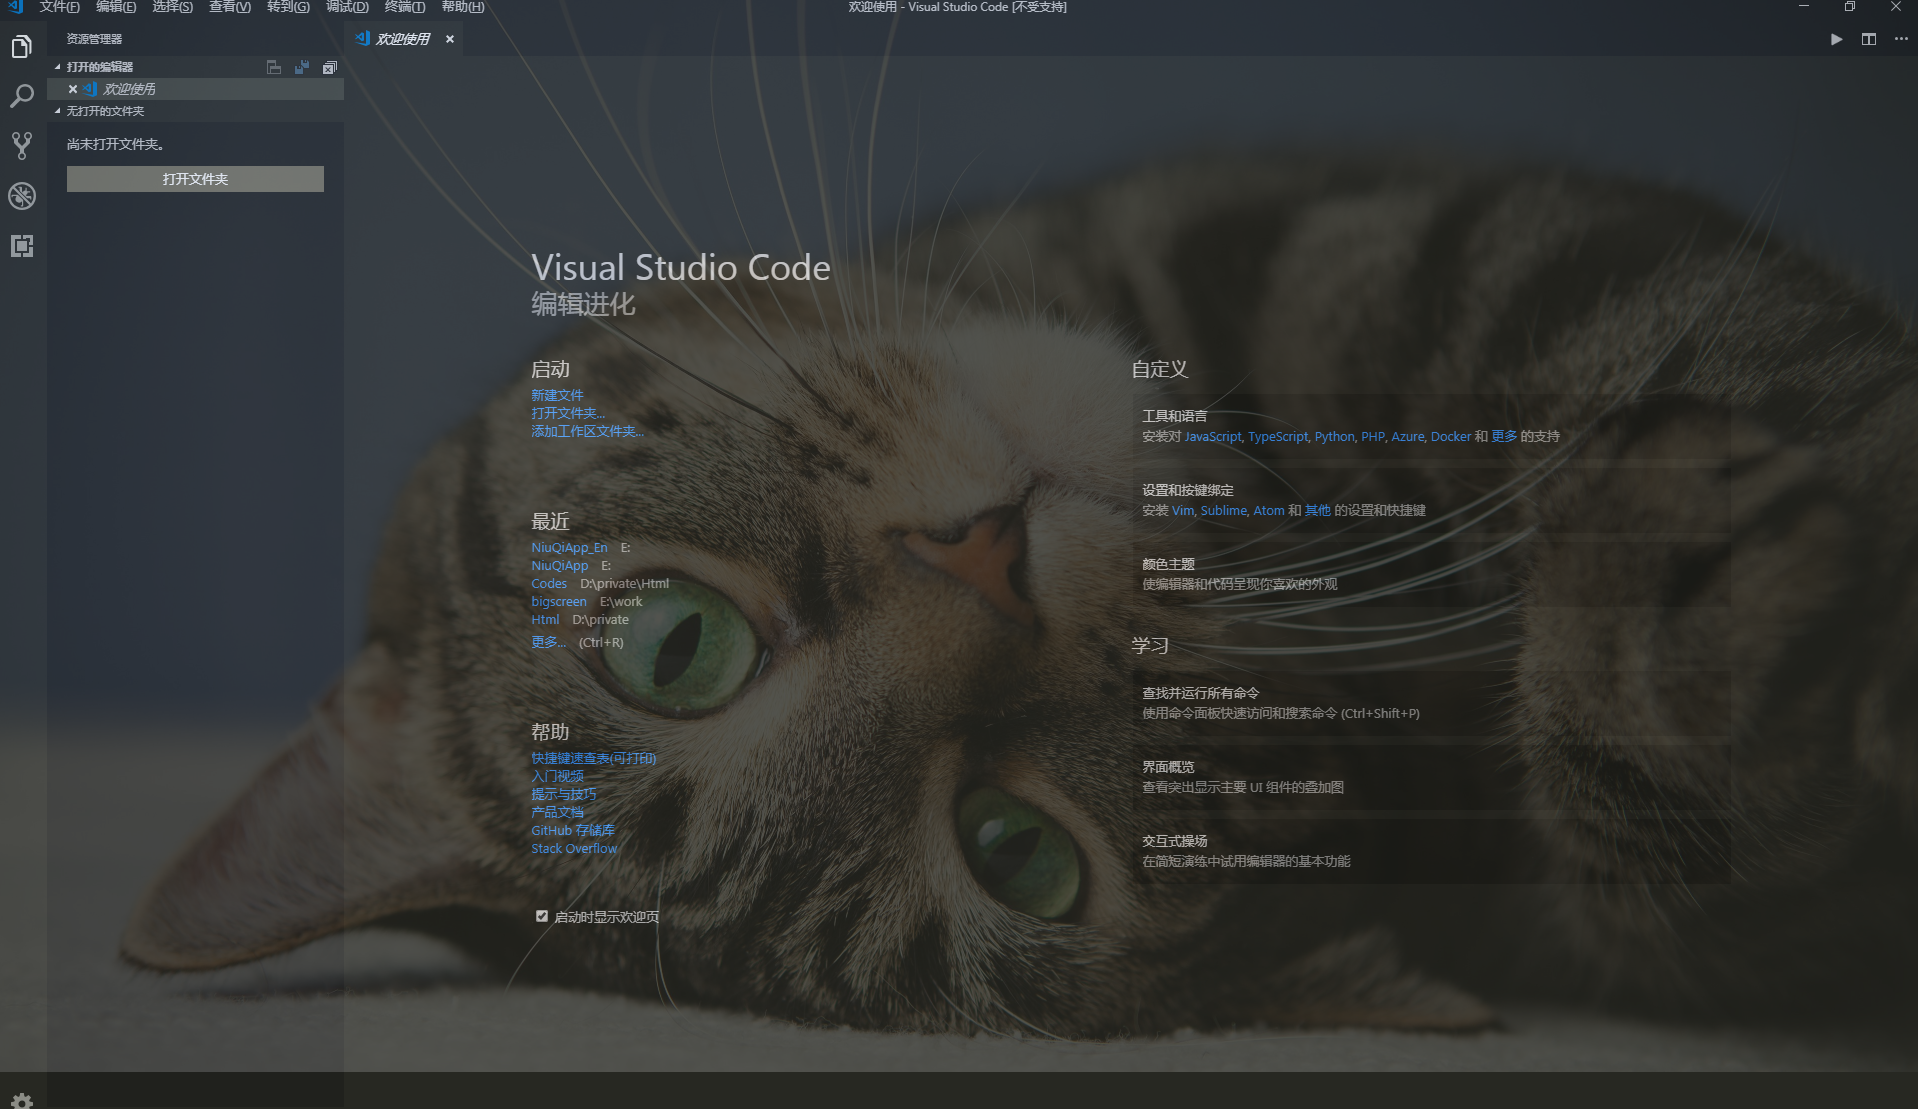Select the 欢迎使用 editor tab
1918x1109 pixels.
click(x=402, y=39)
